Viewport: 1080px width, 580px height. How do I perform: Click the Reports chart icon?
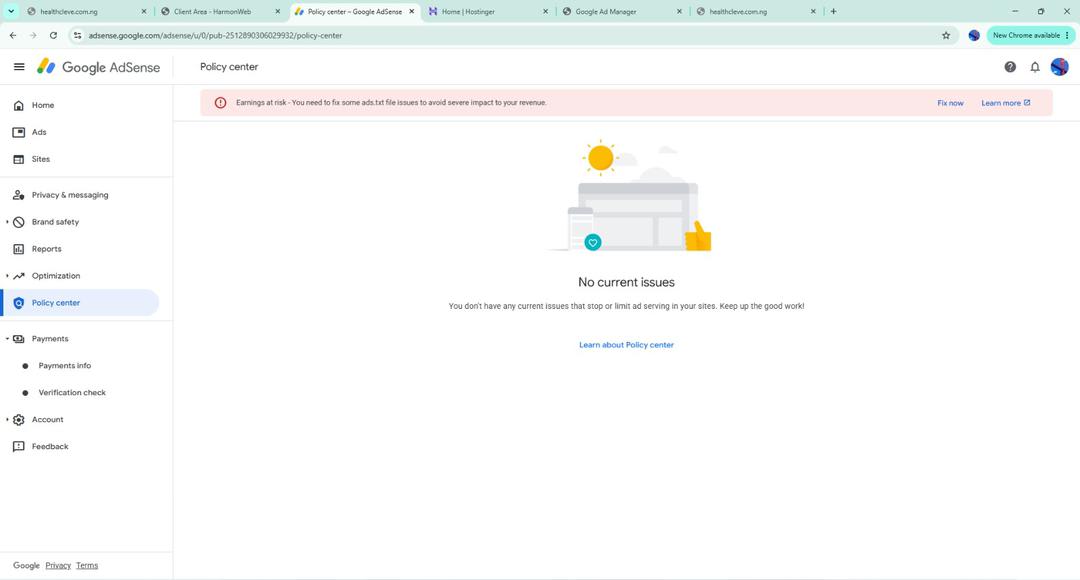coord(19,249)
